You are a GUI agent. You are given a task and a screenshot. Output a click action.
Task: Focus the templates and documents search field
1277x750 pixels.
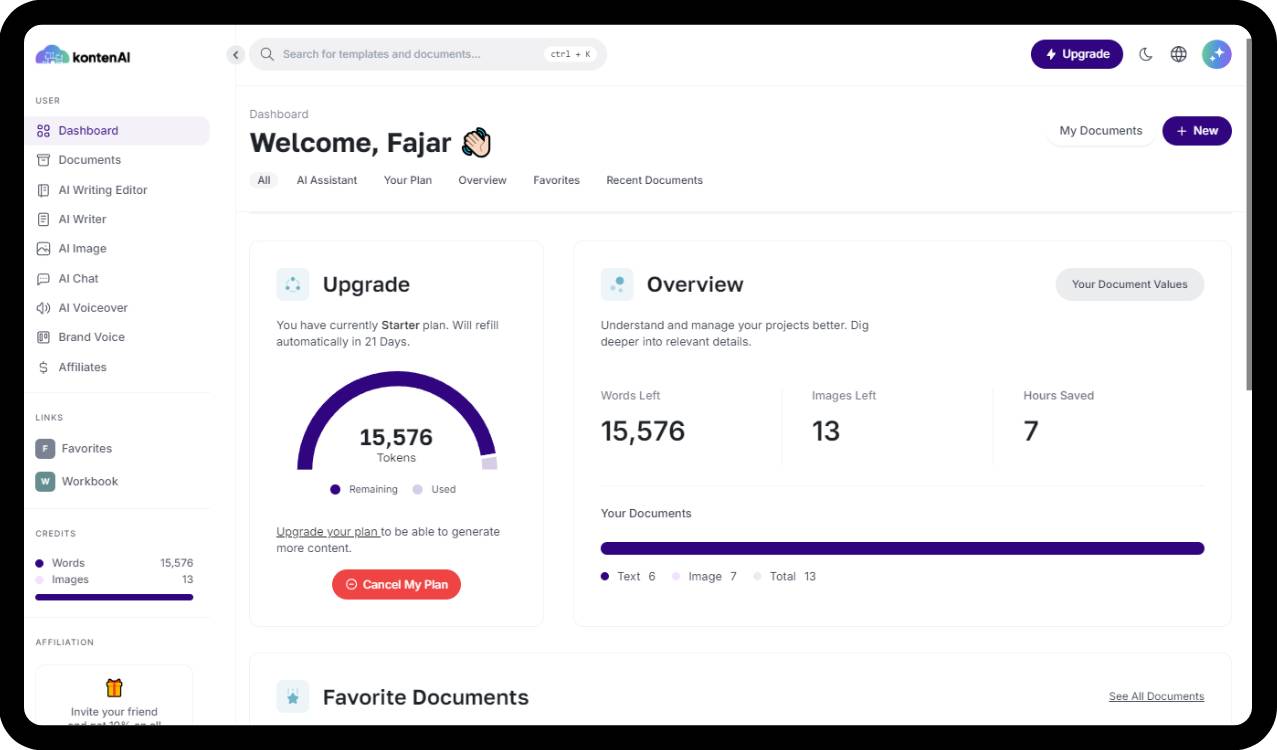[427, 54]
